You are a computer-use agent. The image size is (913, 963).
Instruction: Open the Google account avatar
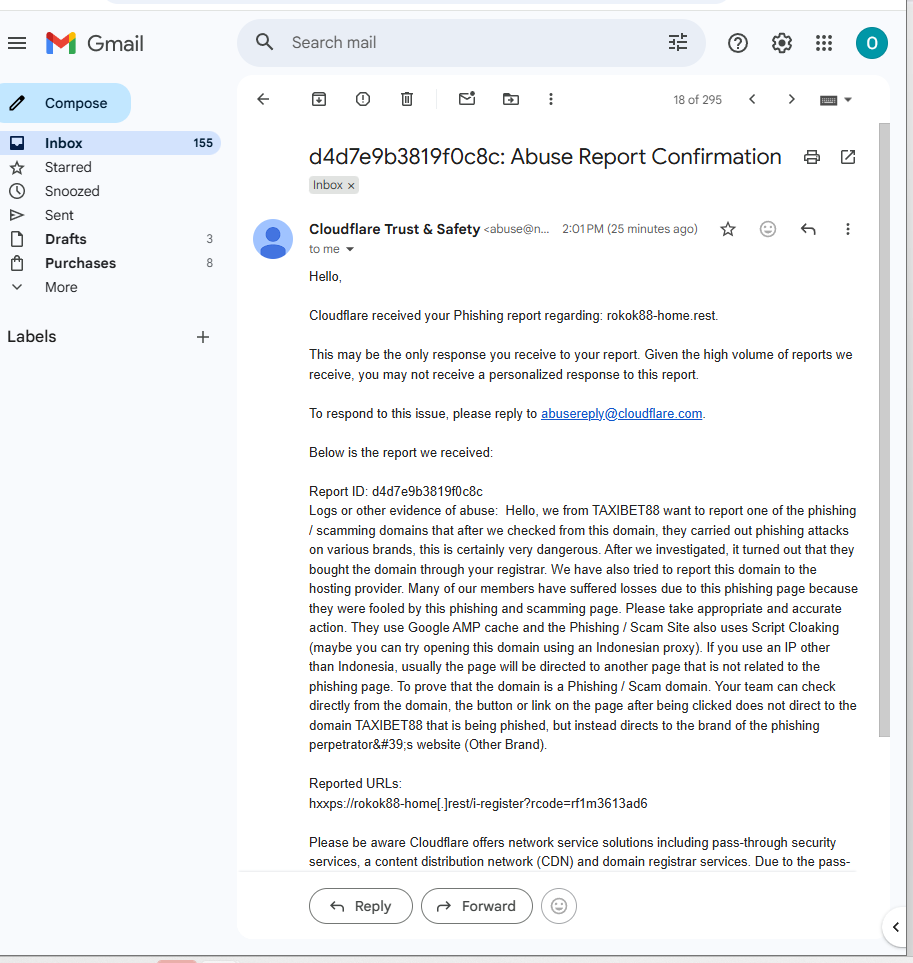(871, 43)
